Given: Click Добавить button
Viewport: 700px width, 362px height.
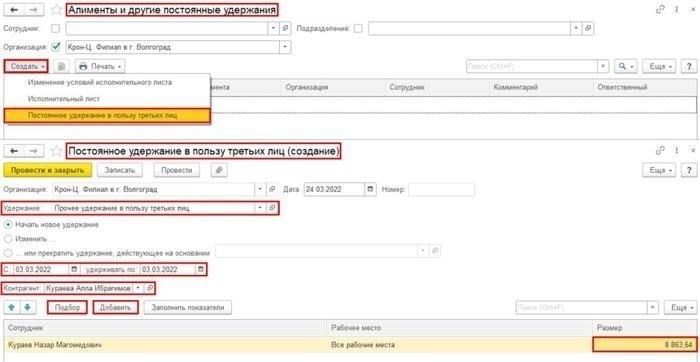Looking at the screenshot, I should pyautogui.click(x=116, y=308).
